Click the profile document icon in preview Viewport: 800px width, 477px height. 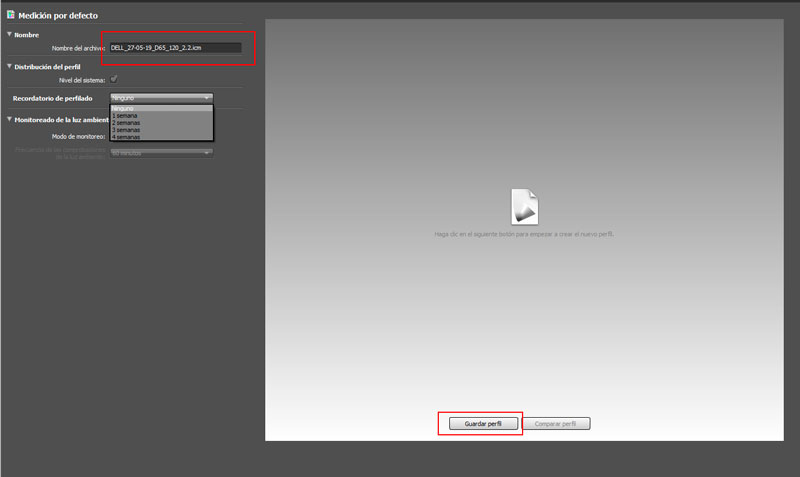(525, 206)
